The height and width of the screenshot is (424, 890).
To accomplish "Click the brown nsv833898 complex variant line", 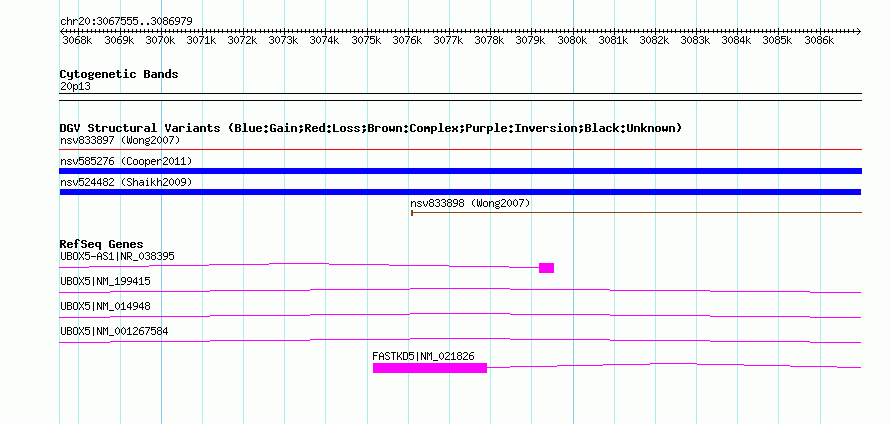I will coord(636,213).
